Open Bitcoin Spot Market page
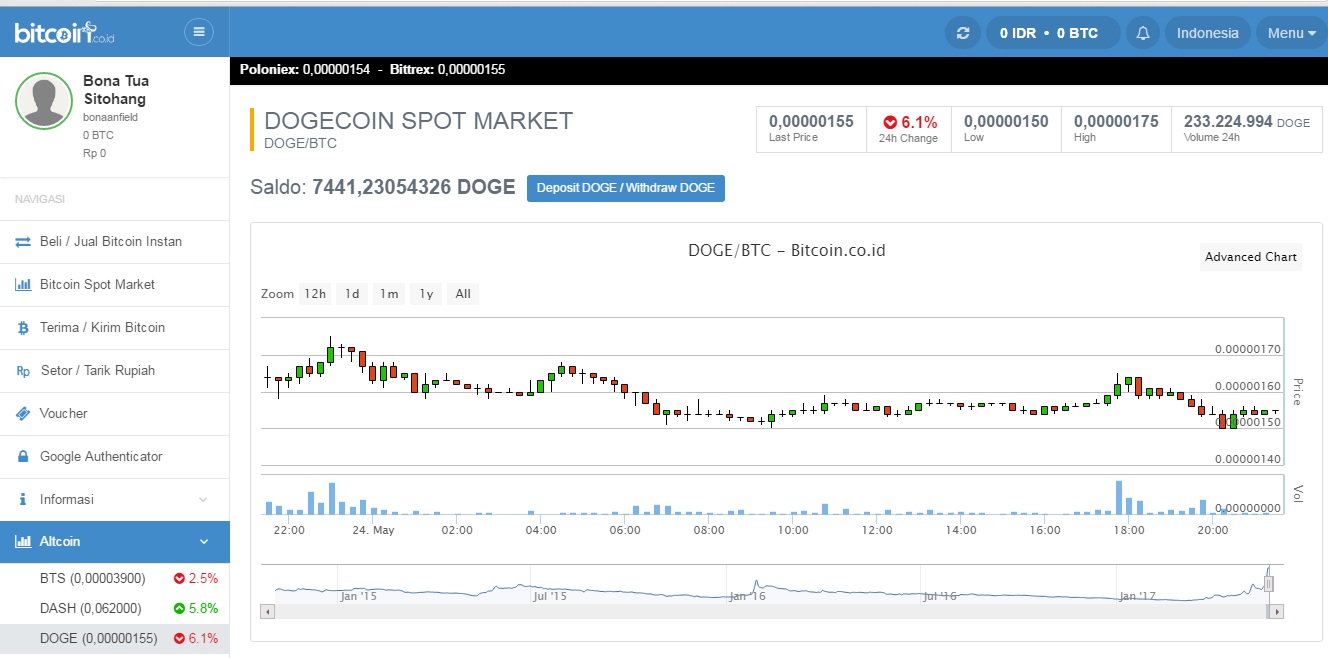The width and height of the screenshot is (1328, 658). pyautogui.click(x=115, y=285)
